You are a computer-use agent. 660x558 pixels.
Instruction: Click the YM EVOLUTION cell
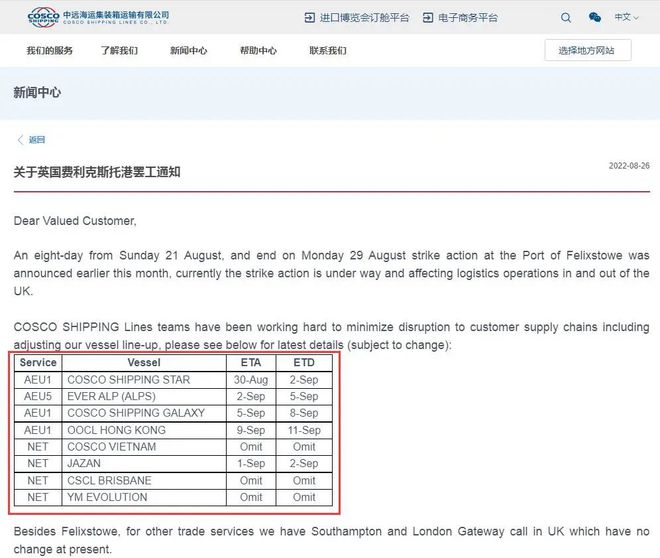click(144, 497)
